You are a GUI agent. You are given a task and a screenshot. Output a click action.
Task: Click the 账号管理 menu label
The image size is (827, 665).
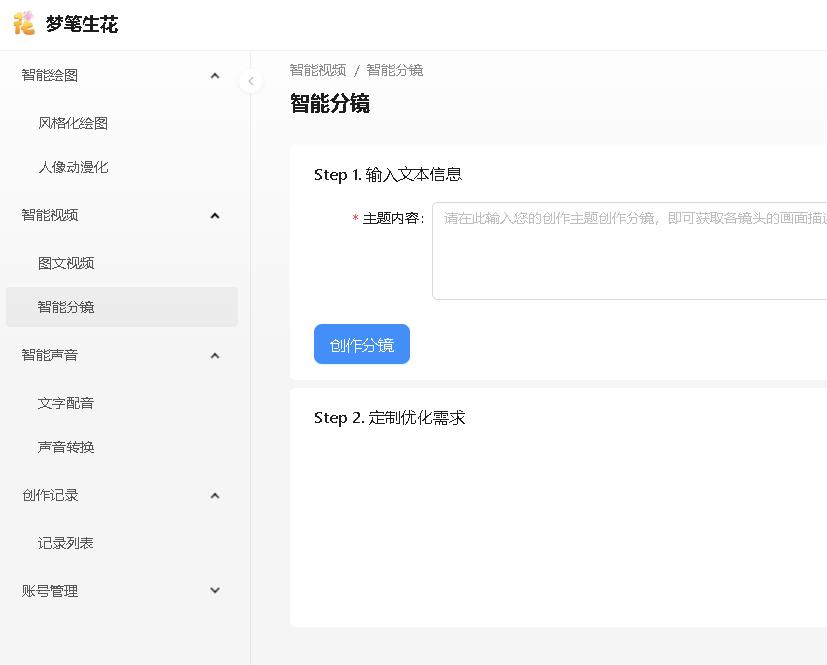click(50, 591)
